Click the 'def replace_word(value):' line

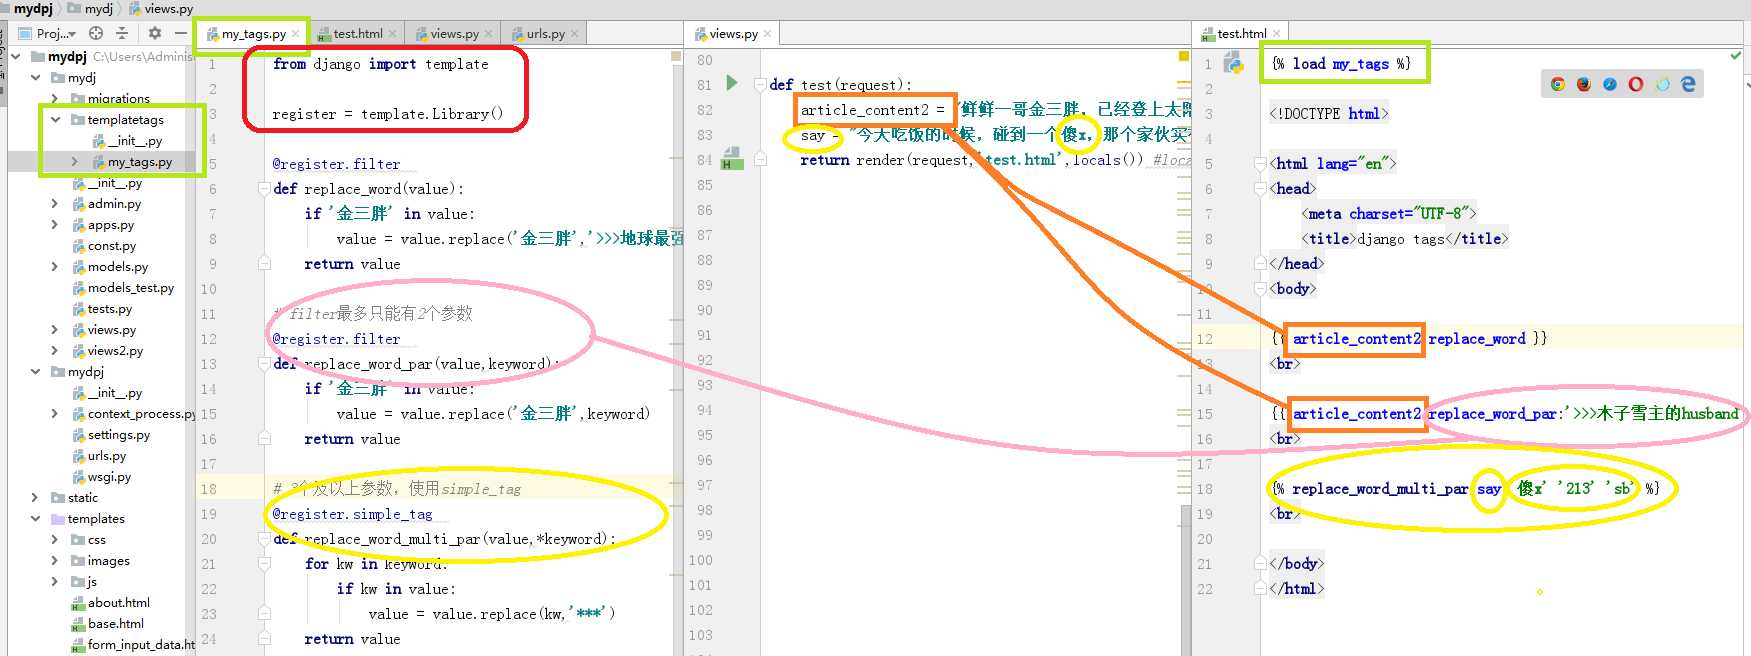click(367, 188)
